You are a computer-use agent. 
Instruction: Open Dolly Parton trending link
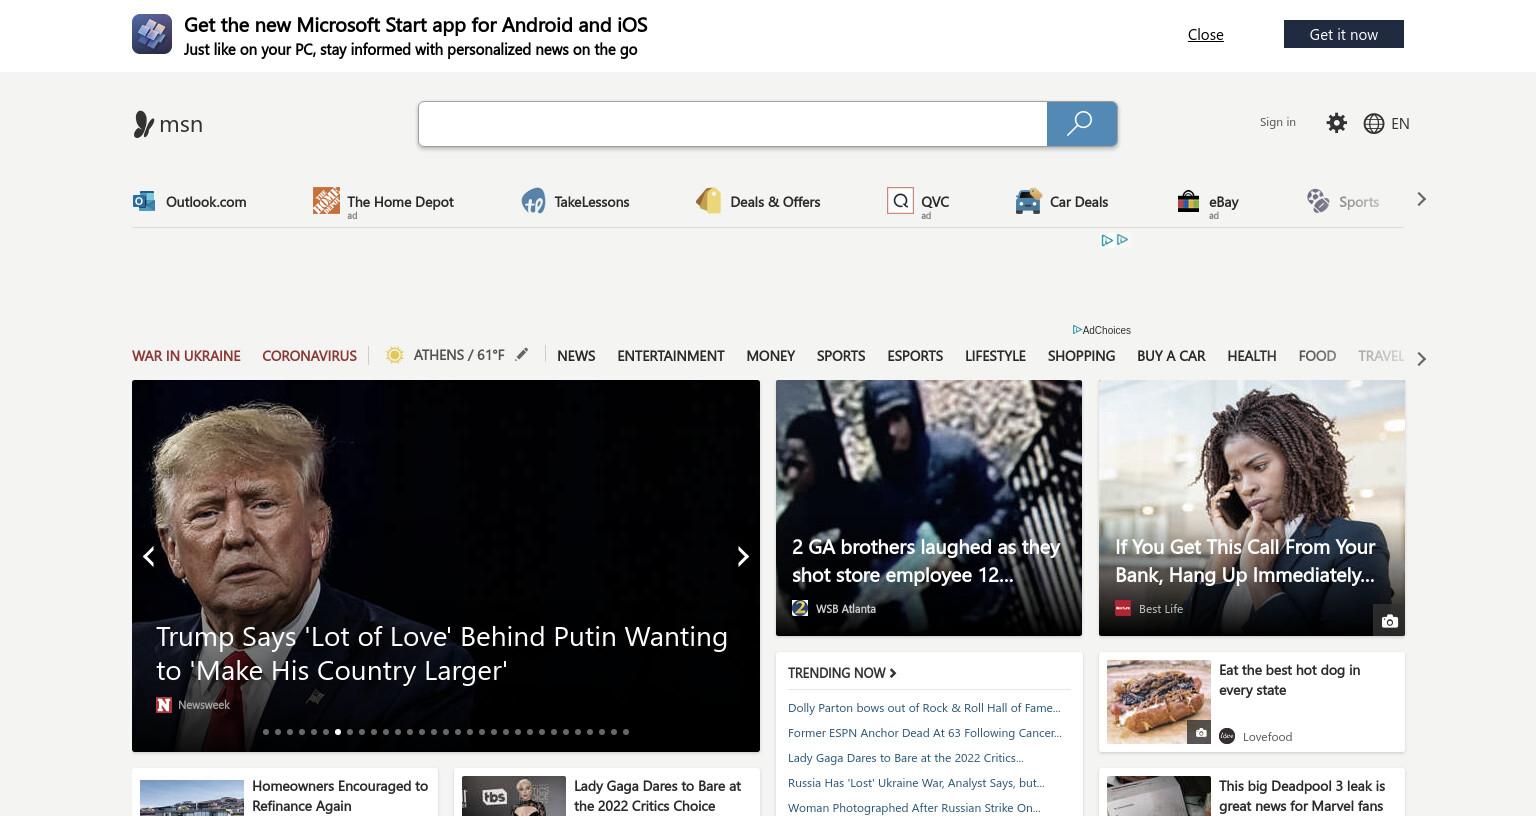click(x=924, y=707)
